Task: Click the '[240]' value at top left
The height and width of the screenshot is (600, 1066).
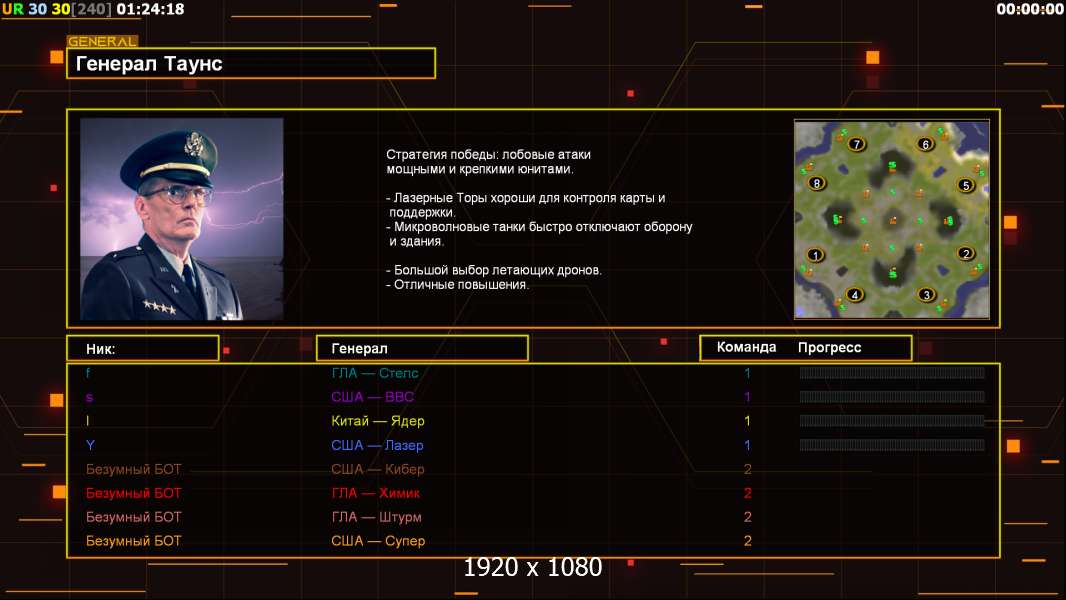Action: coord(92,10)
